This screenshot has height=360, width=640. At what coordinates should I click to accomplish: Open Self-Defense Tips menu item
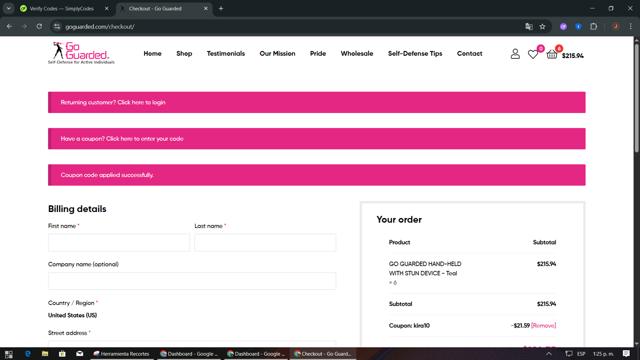coord(415,53)
